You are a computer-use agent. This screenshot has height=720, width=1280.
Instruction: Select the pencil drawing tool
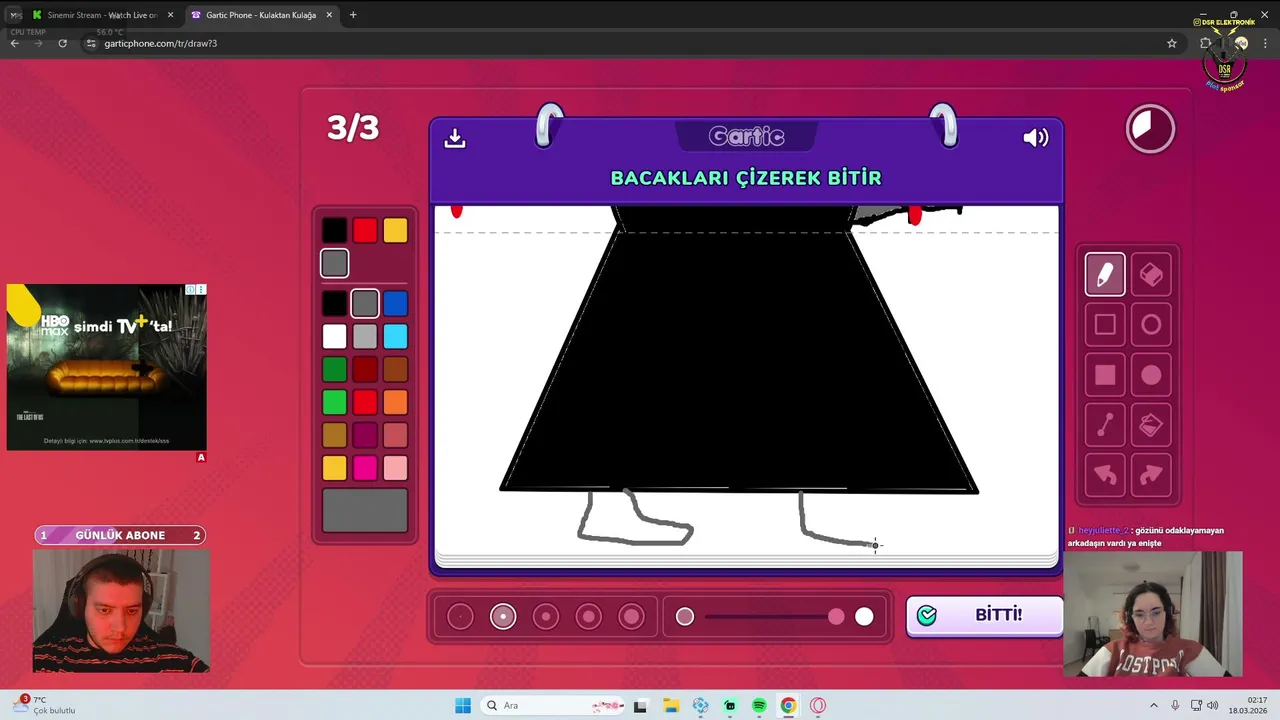click(1105, 274)
